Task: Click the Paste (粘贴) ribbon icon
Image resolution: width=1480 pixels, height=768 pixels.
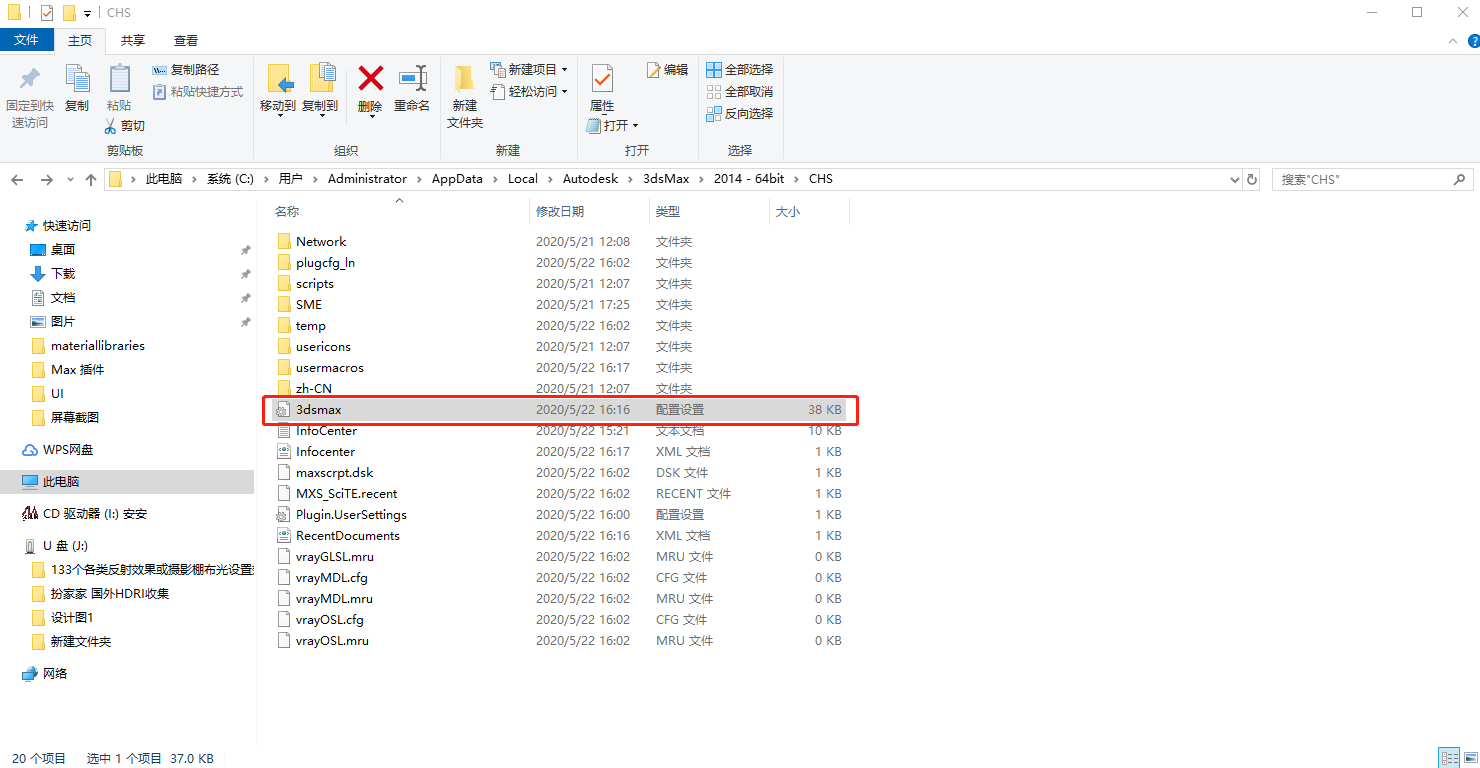Action: click(119, 78)
